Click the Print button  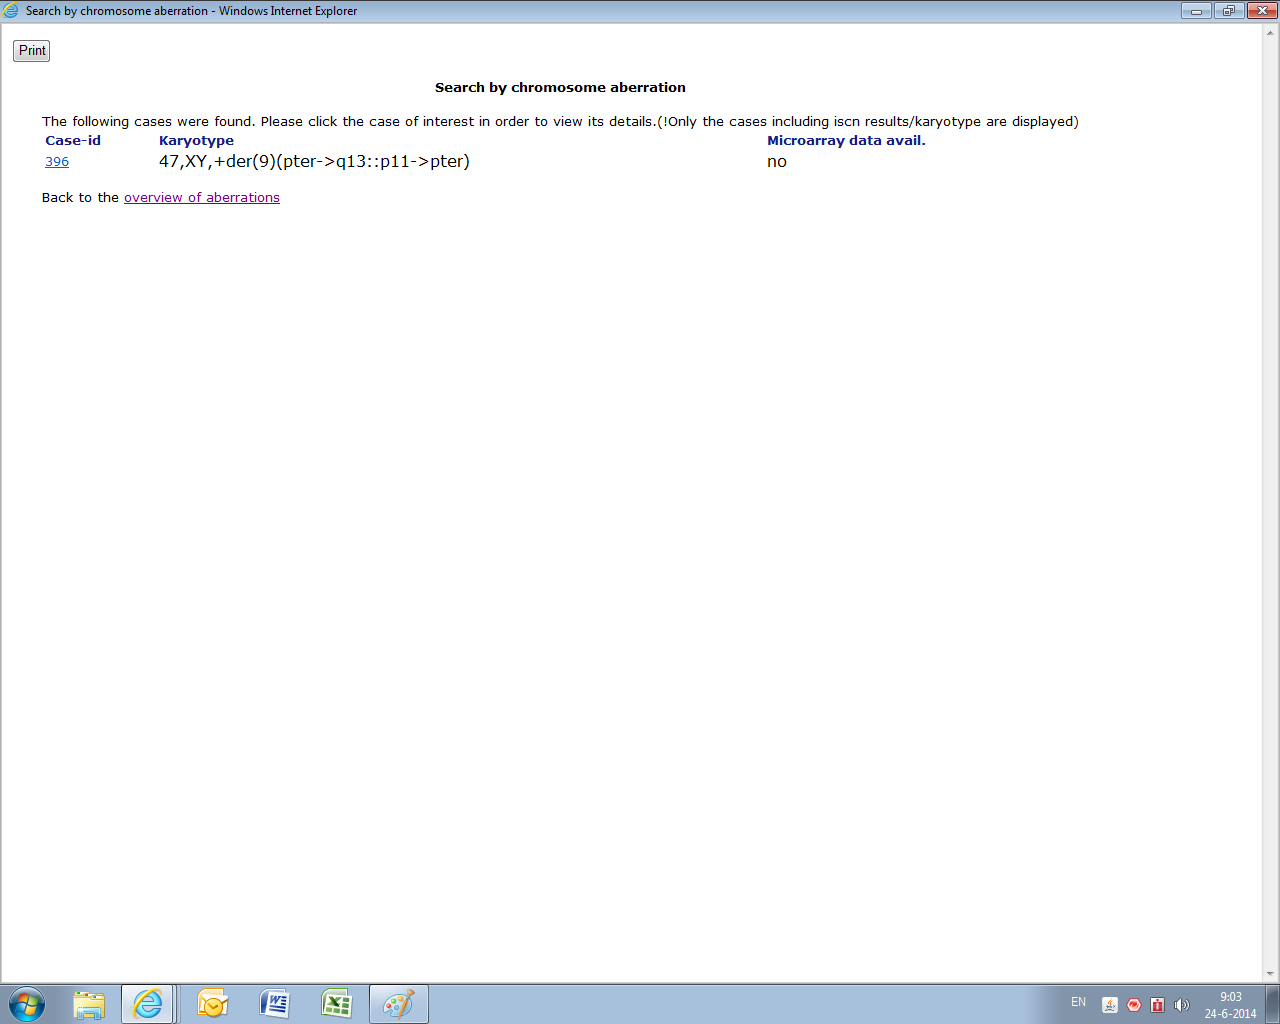[31, 51]
